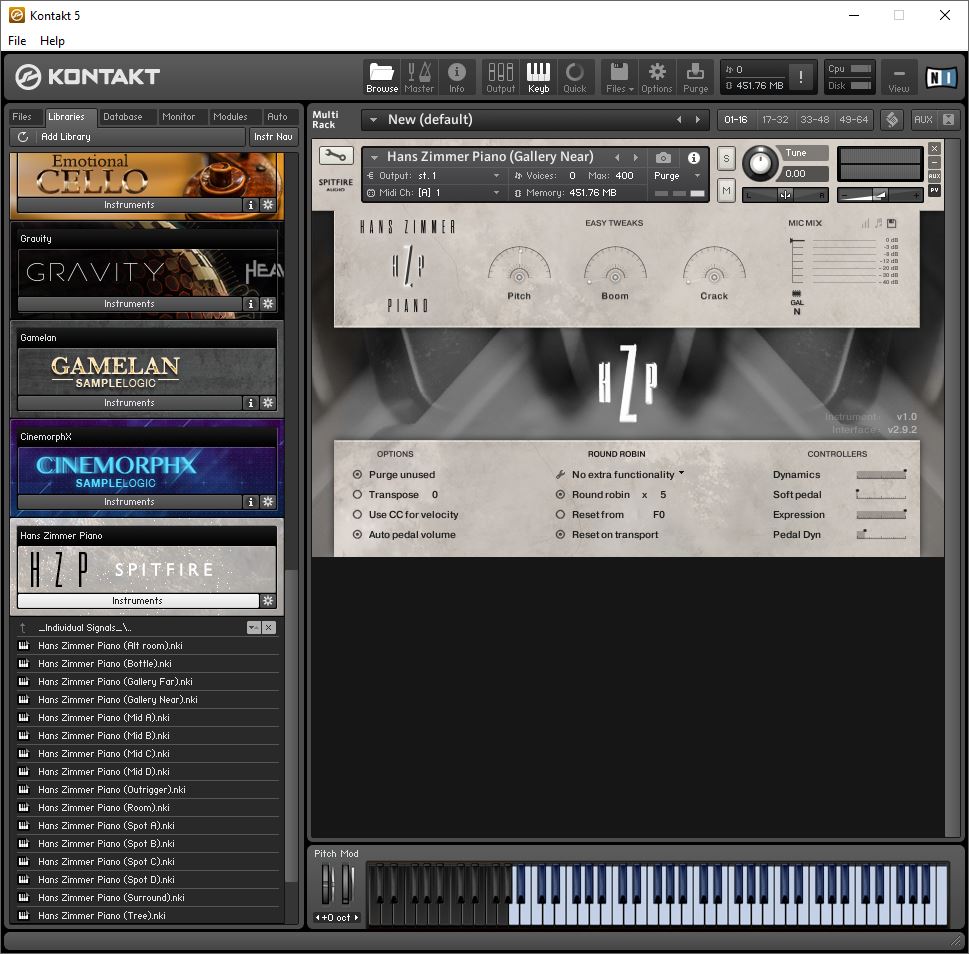This screenshot has height=954, width=969.
Task: Open the File menu
Action: point(17,41)
